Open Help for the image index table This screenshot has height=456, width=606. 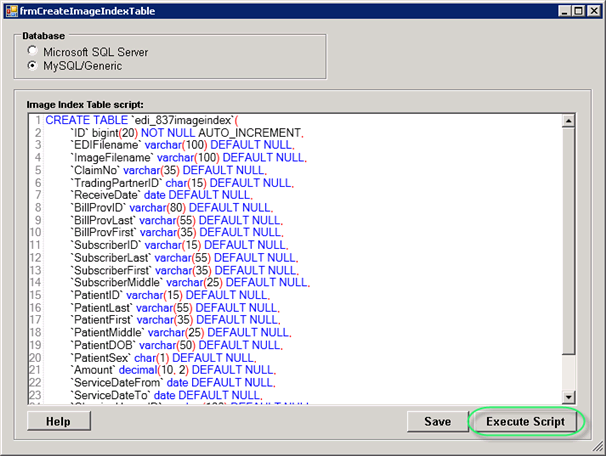tap(57, 422)
